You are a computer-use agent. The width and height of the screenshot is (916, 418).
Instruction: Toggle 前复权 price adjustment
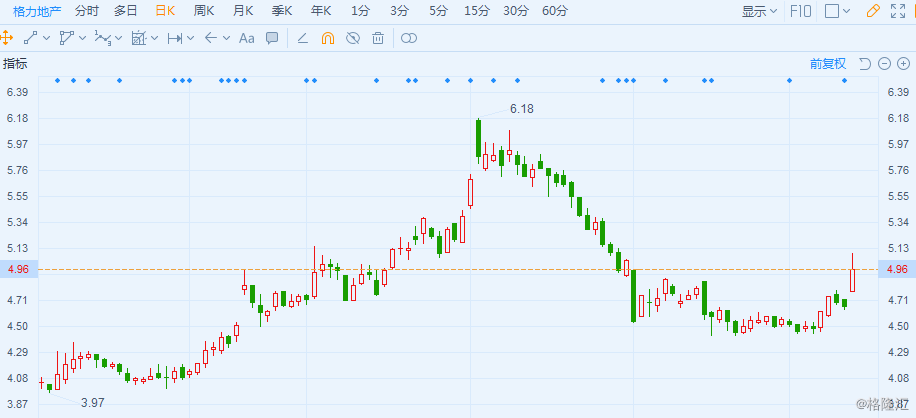point(828,64)
